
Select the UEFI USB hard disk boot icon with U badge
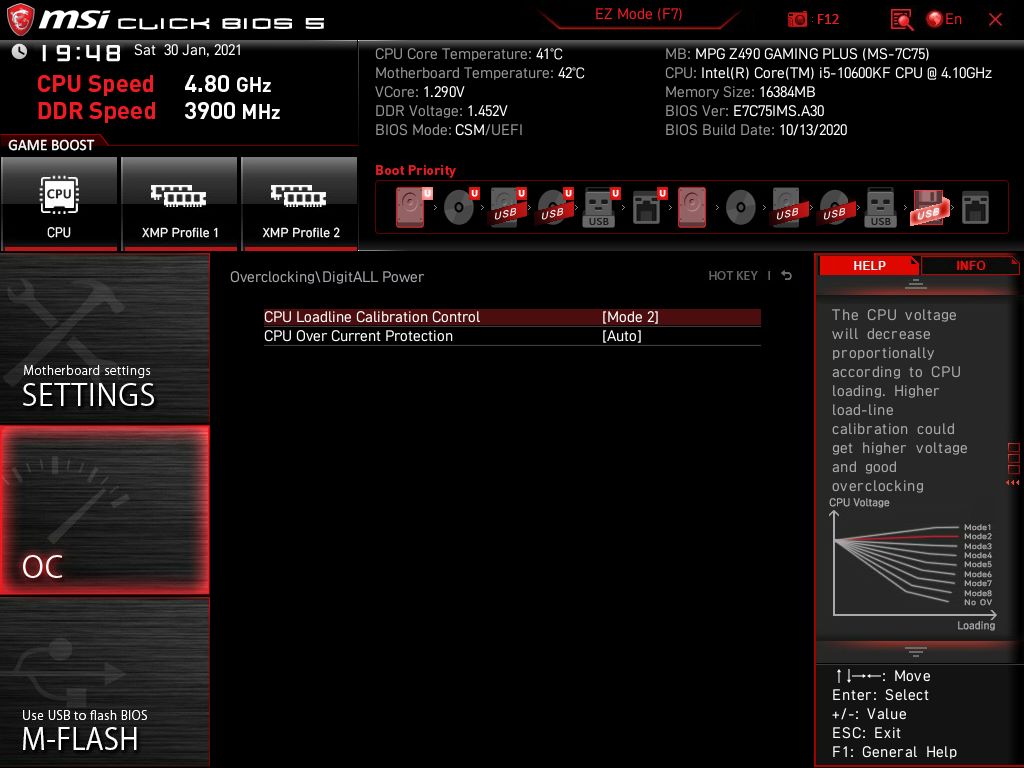507,207
